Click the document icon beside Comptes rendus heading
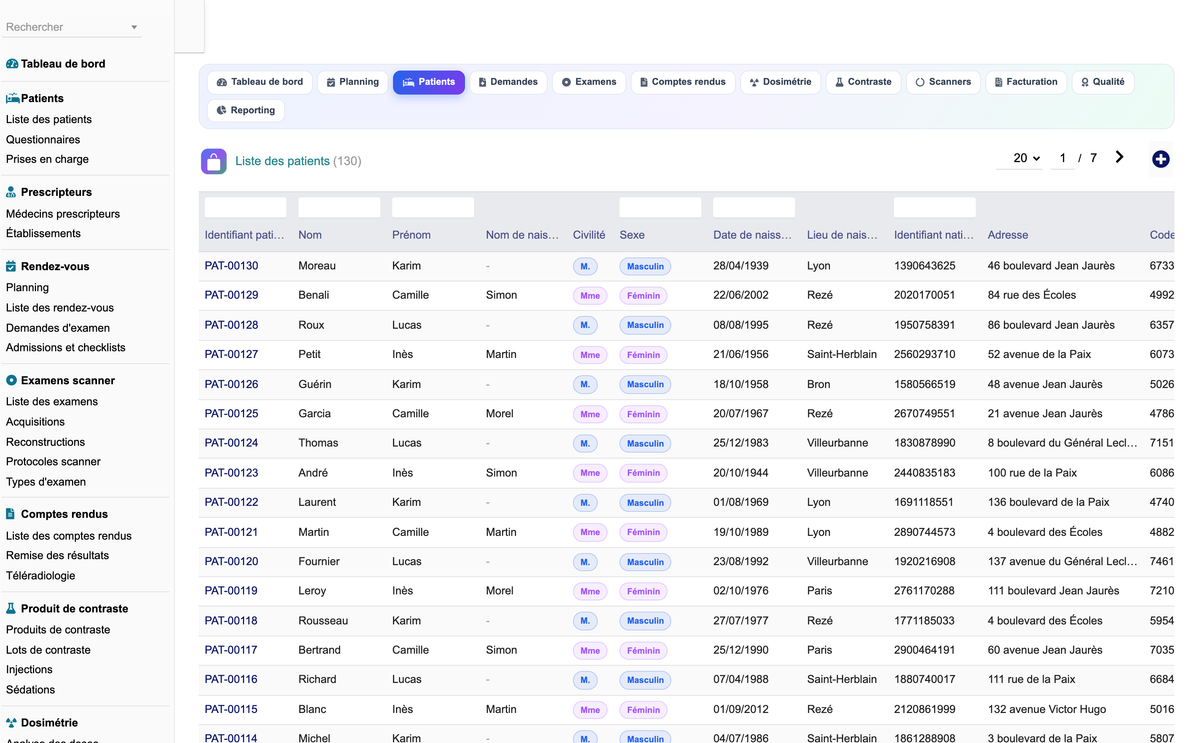Image resolution: width=1200 pixels, height=743 pixels. pyautogui.click(x=12, y=514)
